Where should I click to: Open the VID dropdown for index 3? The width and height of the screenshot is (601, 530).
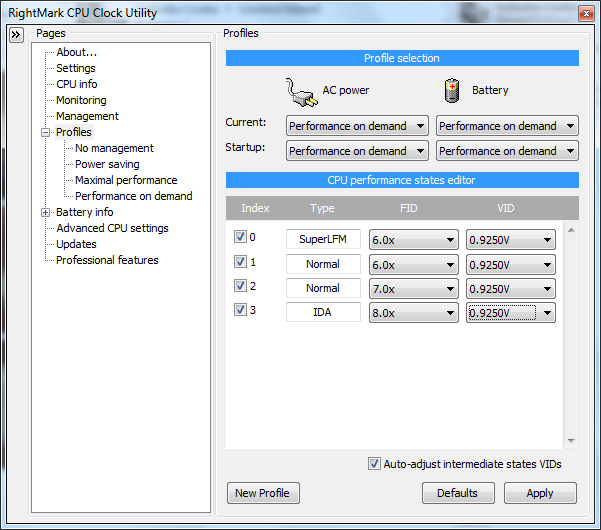(x=511, y=313)
